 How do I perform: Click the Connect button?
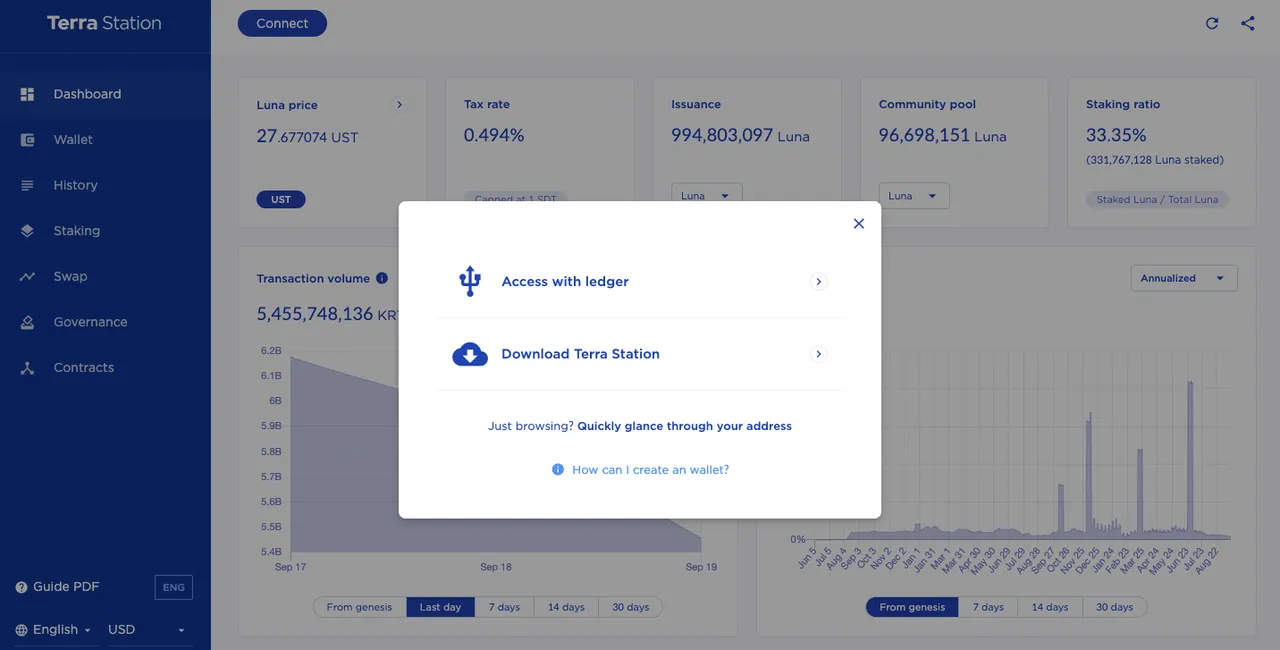click(x=282, y=23)
